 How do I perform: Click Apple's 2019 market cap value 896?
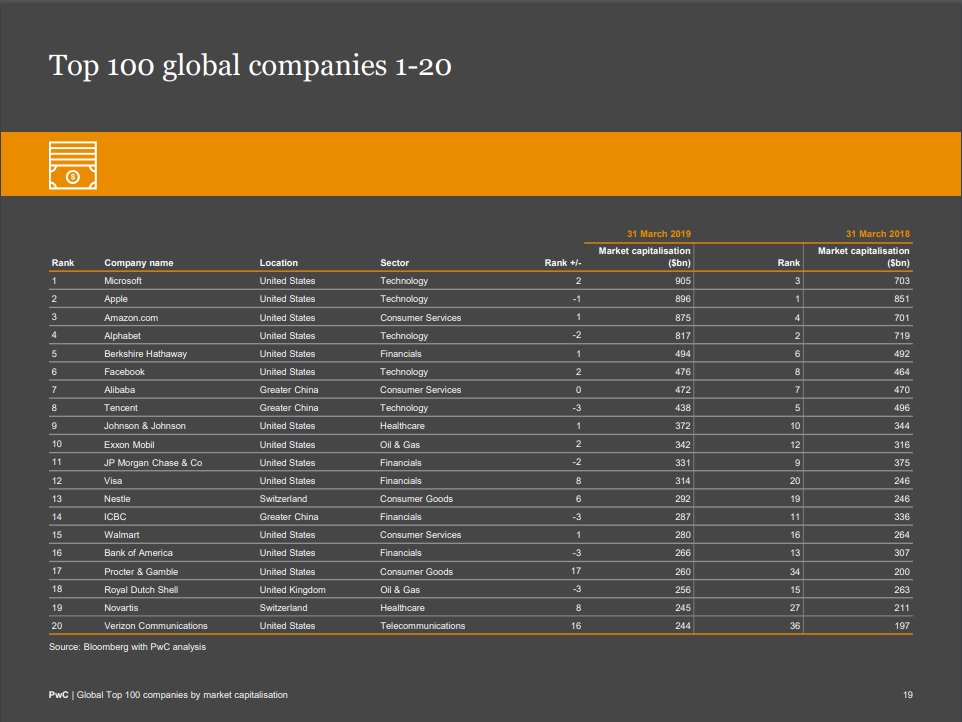[x=683, y=299]
